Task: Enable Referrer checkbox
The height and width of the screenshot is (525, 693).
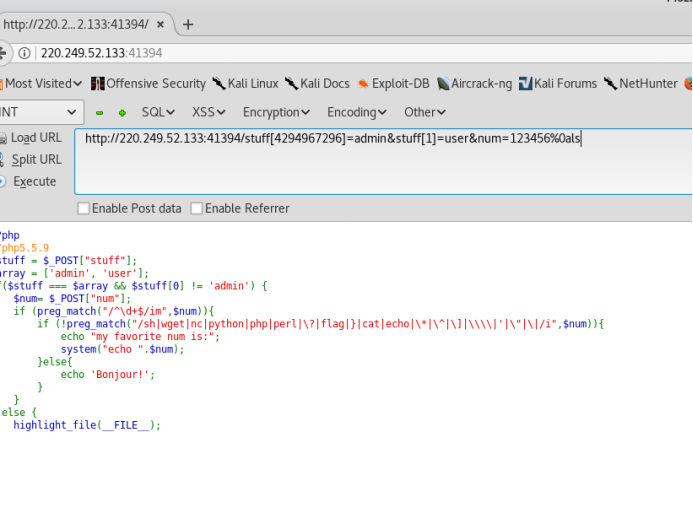Action: point(197,208)
